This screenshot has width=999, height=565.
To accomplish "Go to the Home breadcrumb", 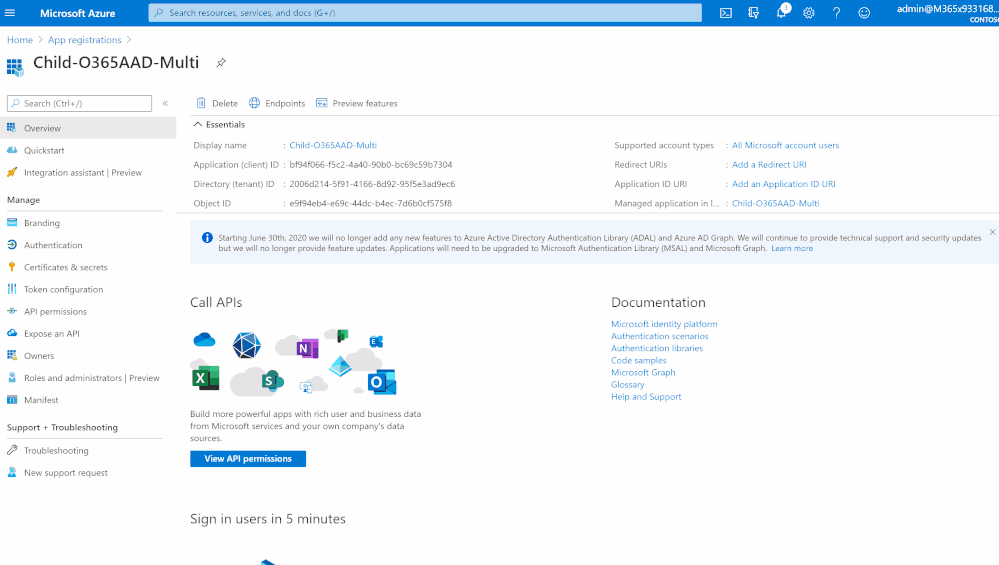I will click(20, 39).
